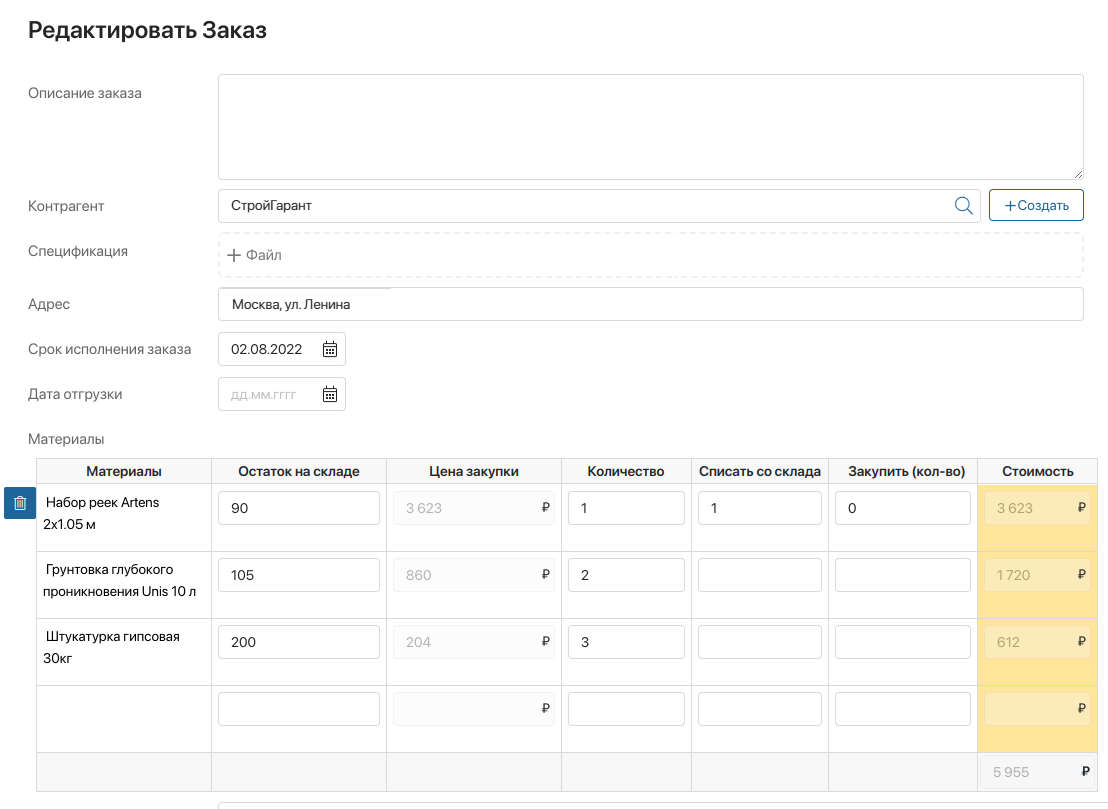Select Штукатурка гипсовая 30кг material cell

click(123, 647)
